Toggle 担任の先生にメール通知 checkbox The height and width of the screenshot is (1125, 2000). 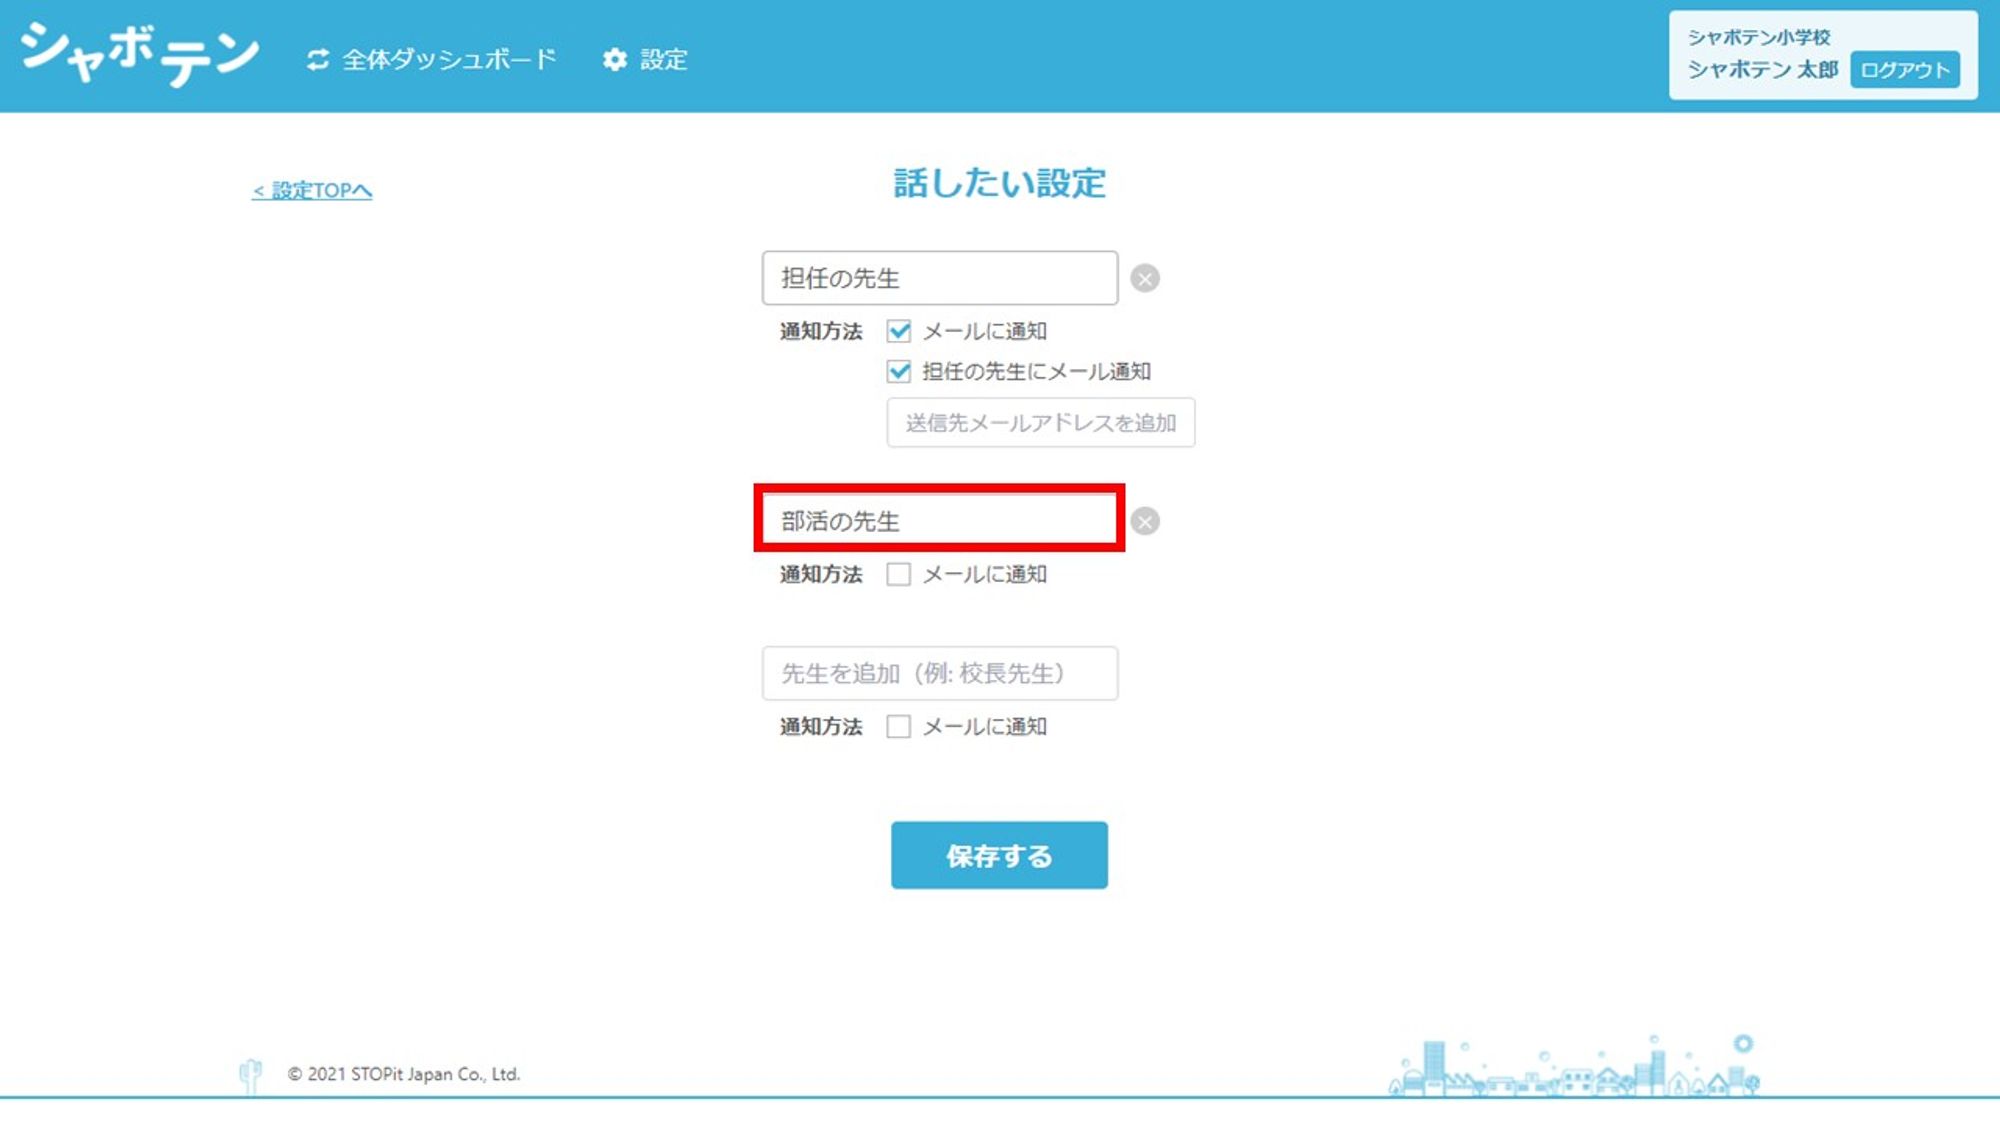[x=899, y=372]
